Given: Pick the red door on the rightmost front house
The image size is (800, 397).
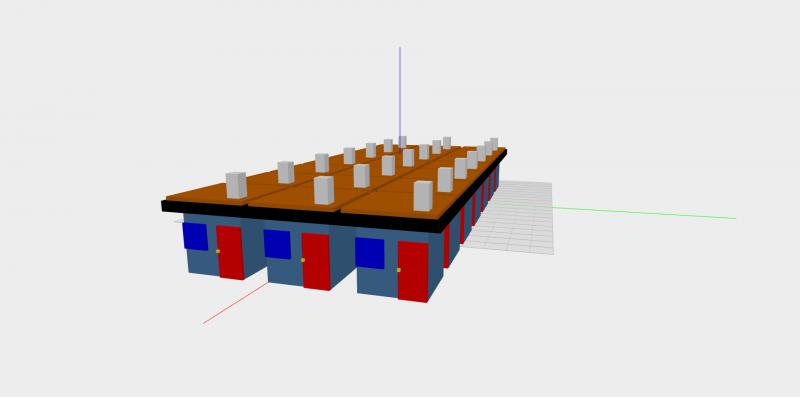Looking at the screenshot, I should [413, 271].
